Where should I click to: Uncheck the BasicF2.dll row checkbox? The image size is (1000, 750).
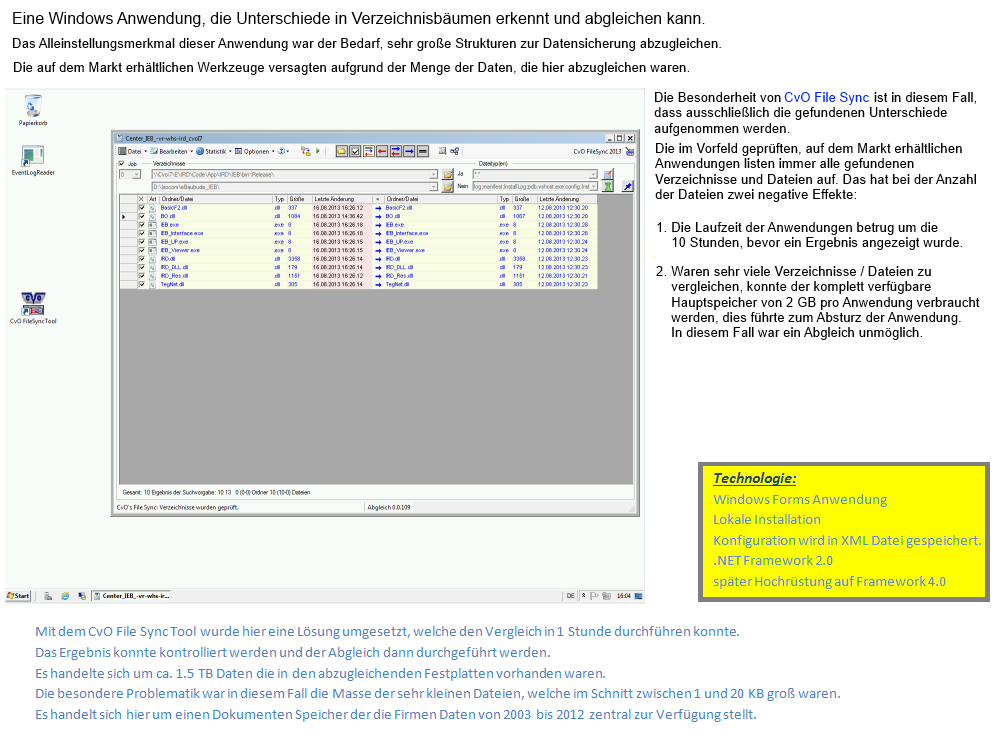(x=142, y=208)
